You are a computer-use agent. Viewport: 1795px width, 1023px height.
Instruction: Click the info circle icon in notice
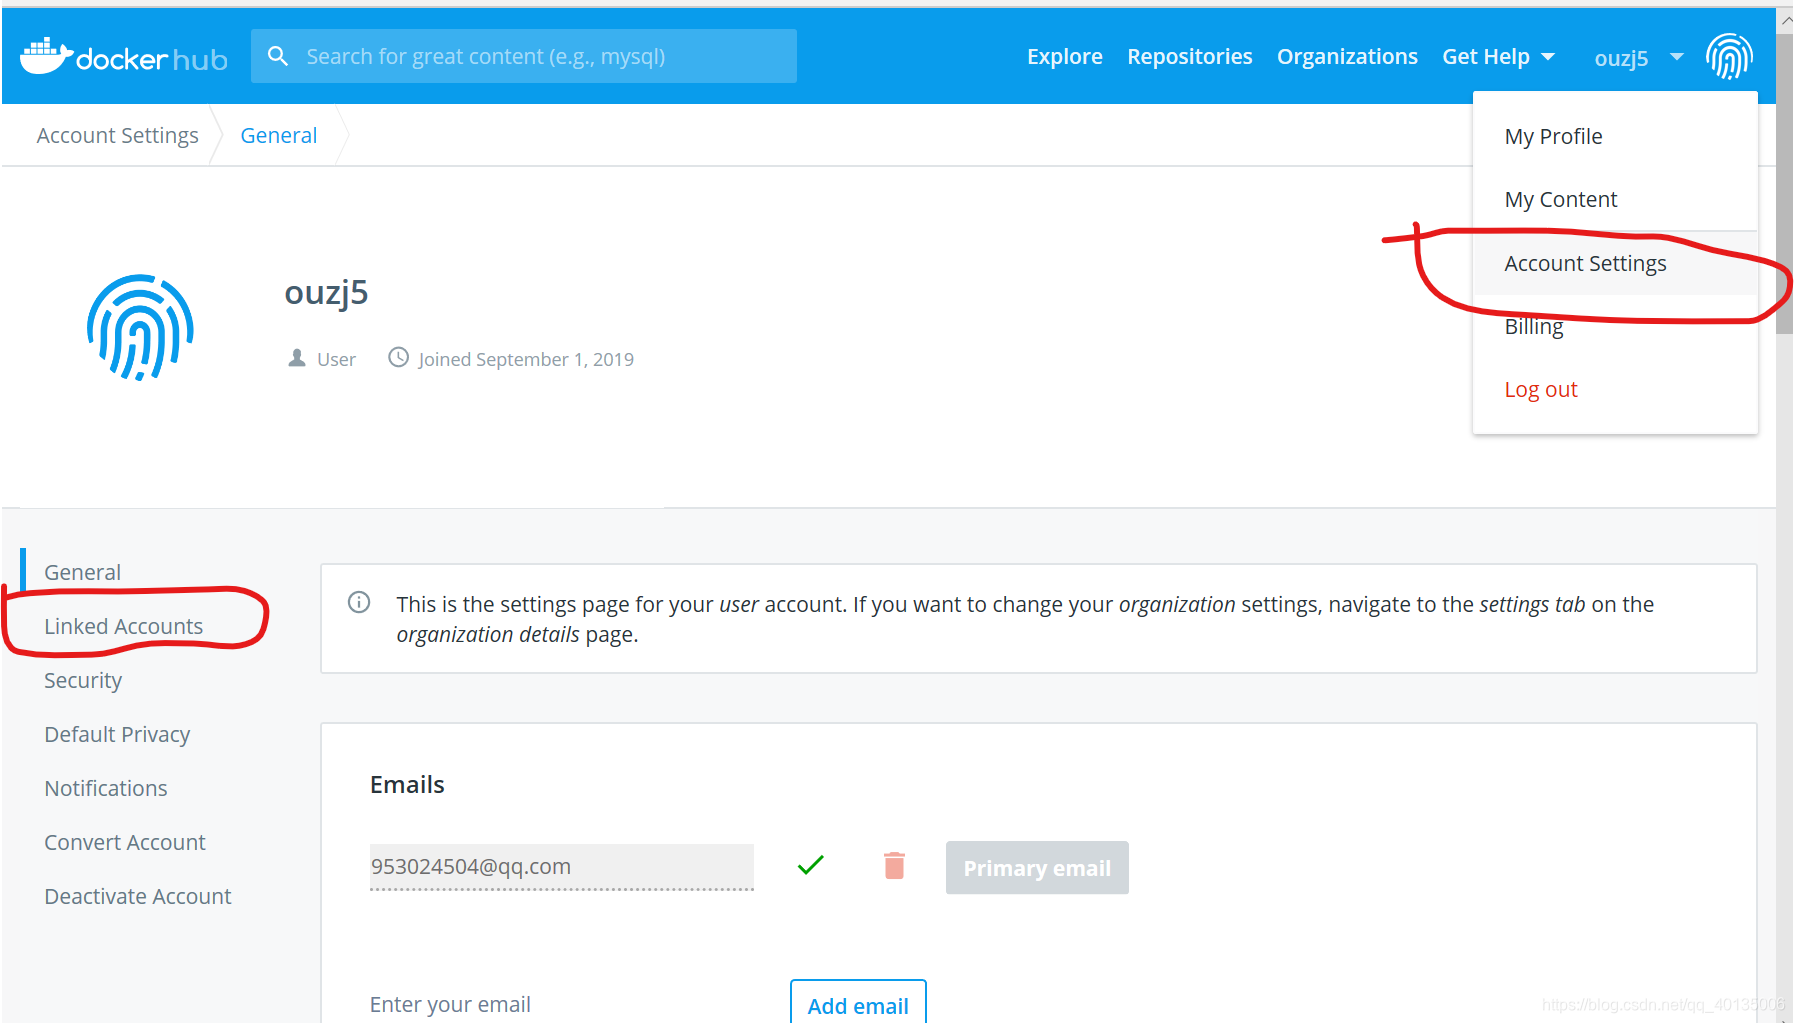(359, 602)
